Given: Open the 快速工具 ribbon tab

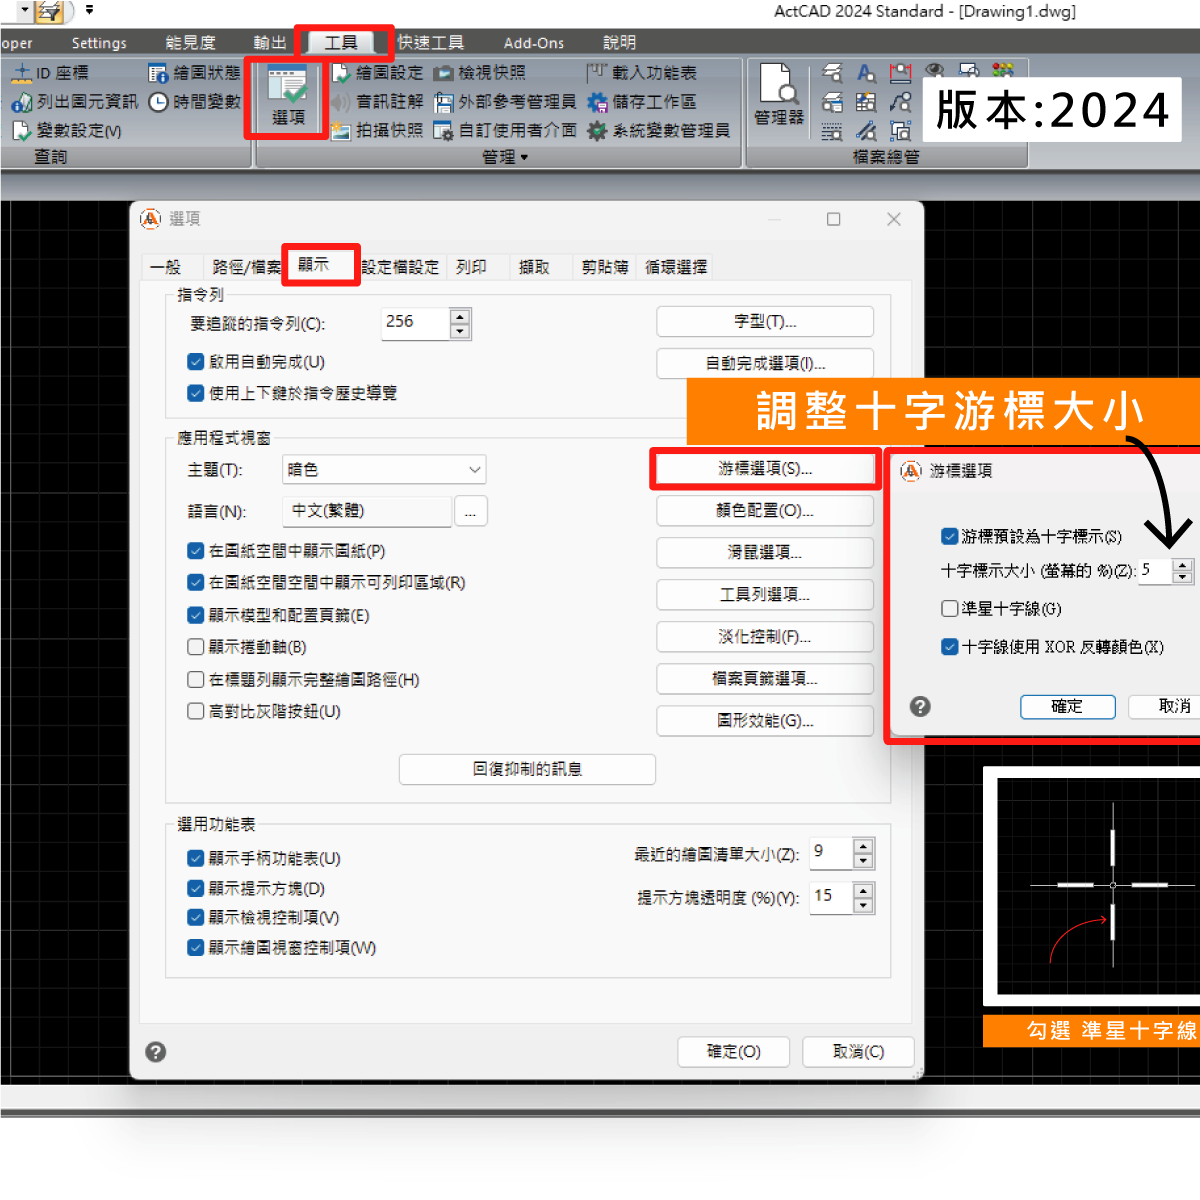Looking at the screenshot, I should coord(431,43).
